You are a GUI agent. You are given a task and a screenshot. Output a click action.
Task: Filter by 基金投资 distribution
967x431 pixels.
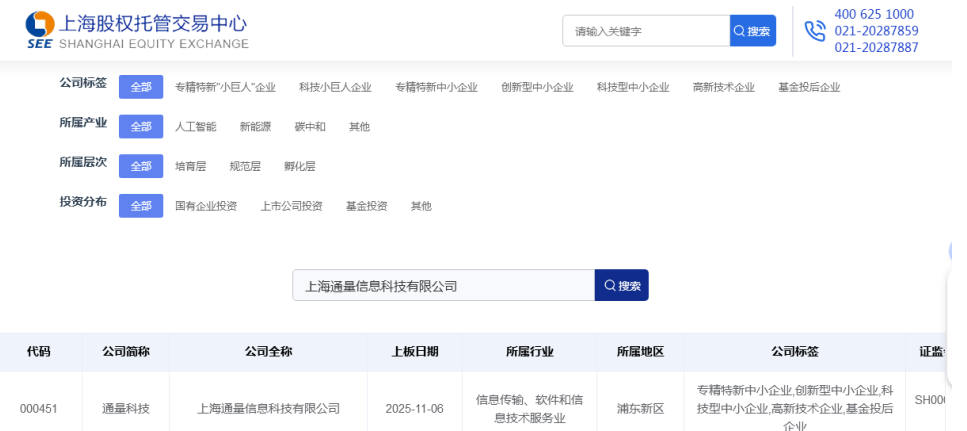click(x=366, y=206)
